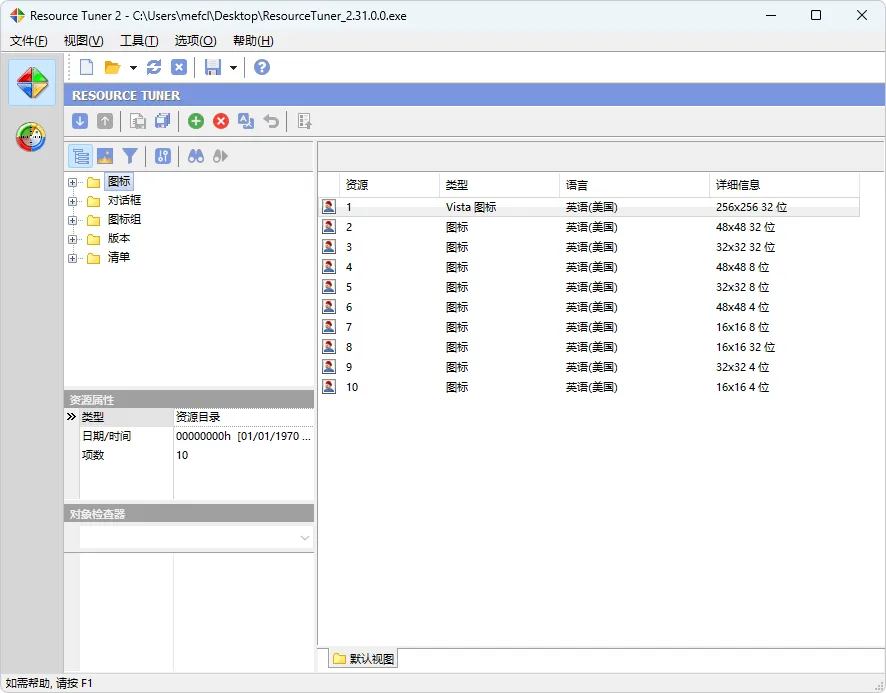Select the 版本 tree folder

click(119, 238)
